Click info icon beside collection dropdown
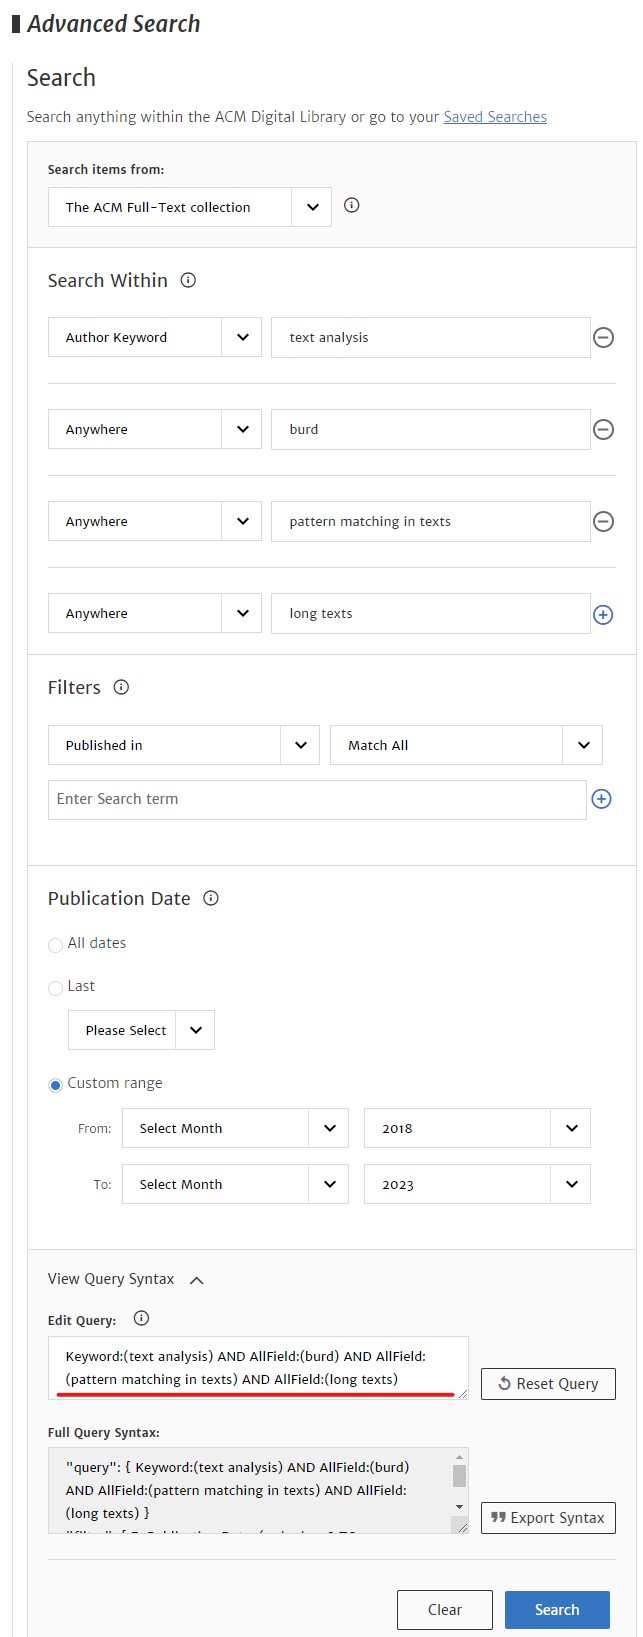Screen dimensions: 643x1637 [351, 206]
